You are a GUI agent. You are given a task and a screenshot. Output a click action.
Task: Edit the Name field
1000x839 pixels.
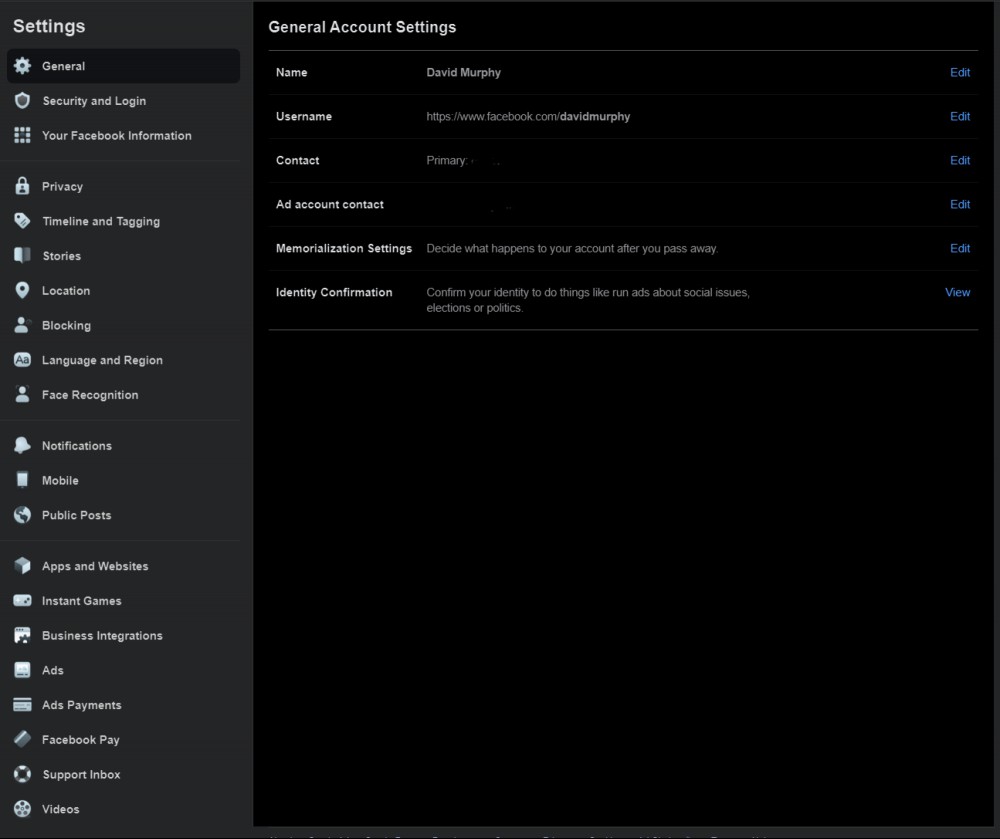(960, 73)
